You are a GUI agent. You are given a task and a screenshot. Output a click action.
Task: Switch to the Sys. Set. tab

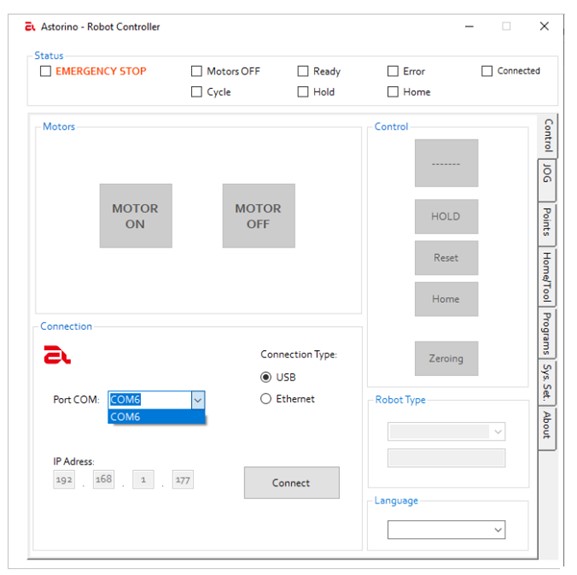pos(547,382)
